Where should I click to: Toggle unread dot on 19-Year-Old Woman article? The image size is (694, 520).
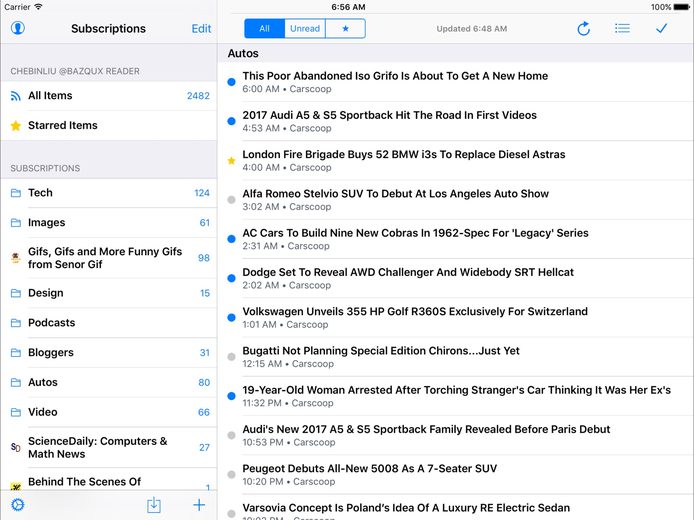(231, 396)
